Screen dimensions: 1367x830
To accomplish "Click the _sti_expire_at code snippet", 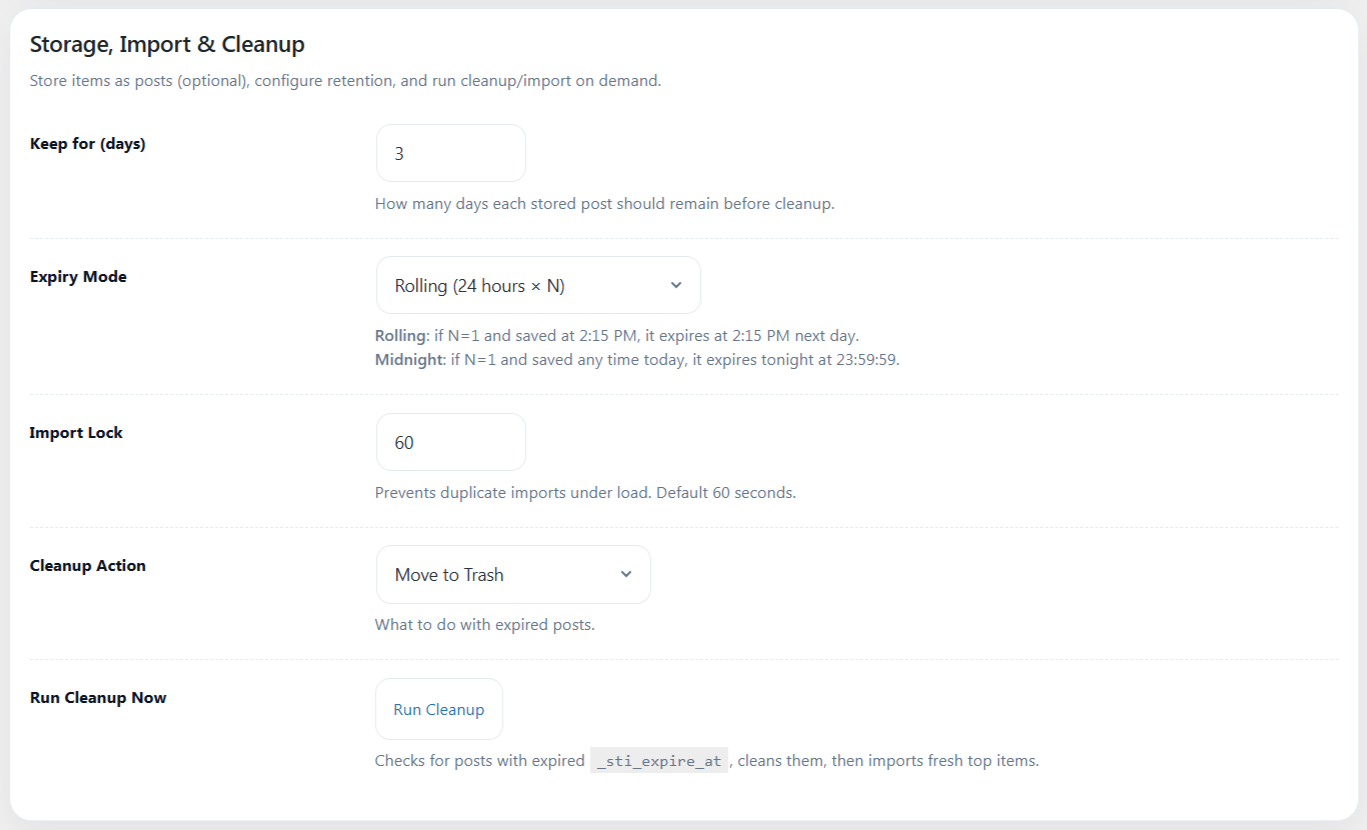I will [658, 760].
